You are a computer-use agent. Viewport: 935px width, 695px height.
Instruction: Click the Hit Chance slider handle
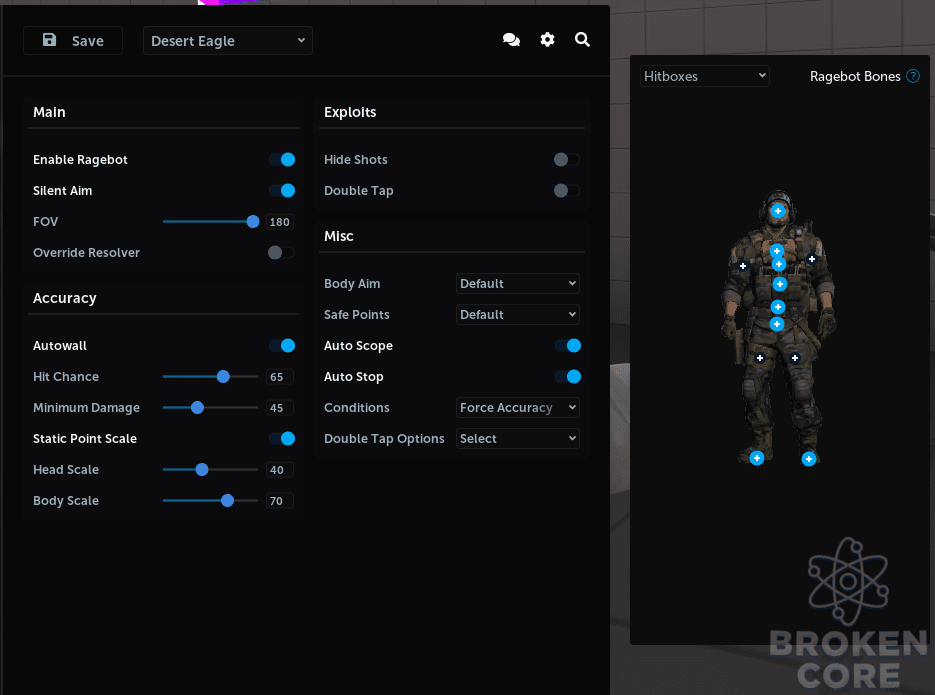(223, 377)
